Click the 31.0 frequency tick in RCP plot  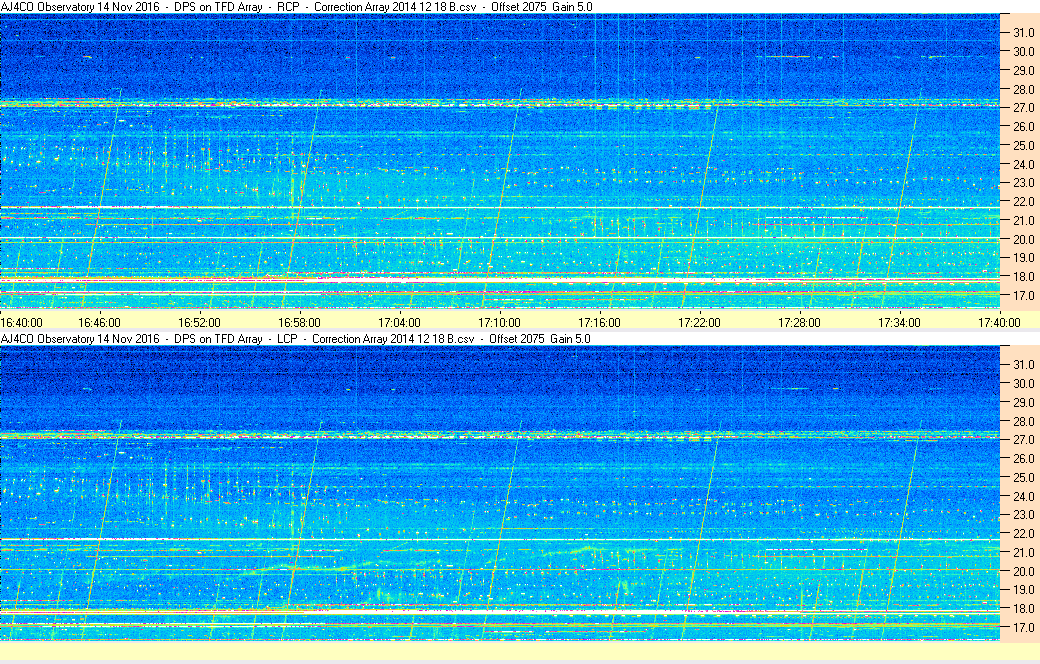1023,33
